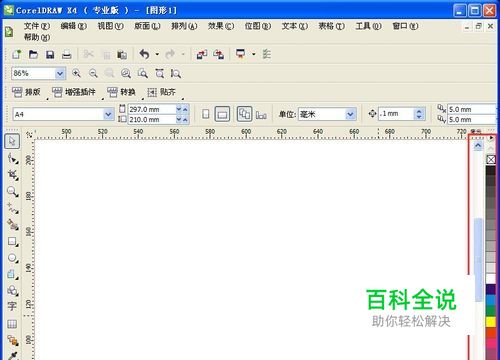
Task: Expand the 贴齐 snap menu
Action: point(162,92)
